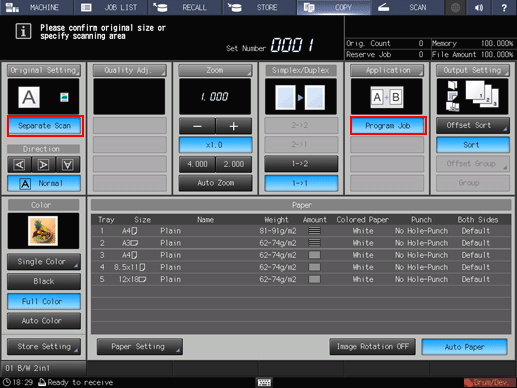Toggle Image Rotation OFF button

click(372, 347)
